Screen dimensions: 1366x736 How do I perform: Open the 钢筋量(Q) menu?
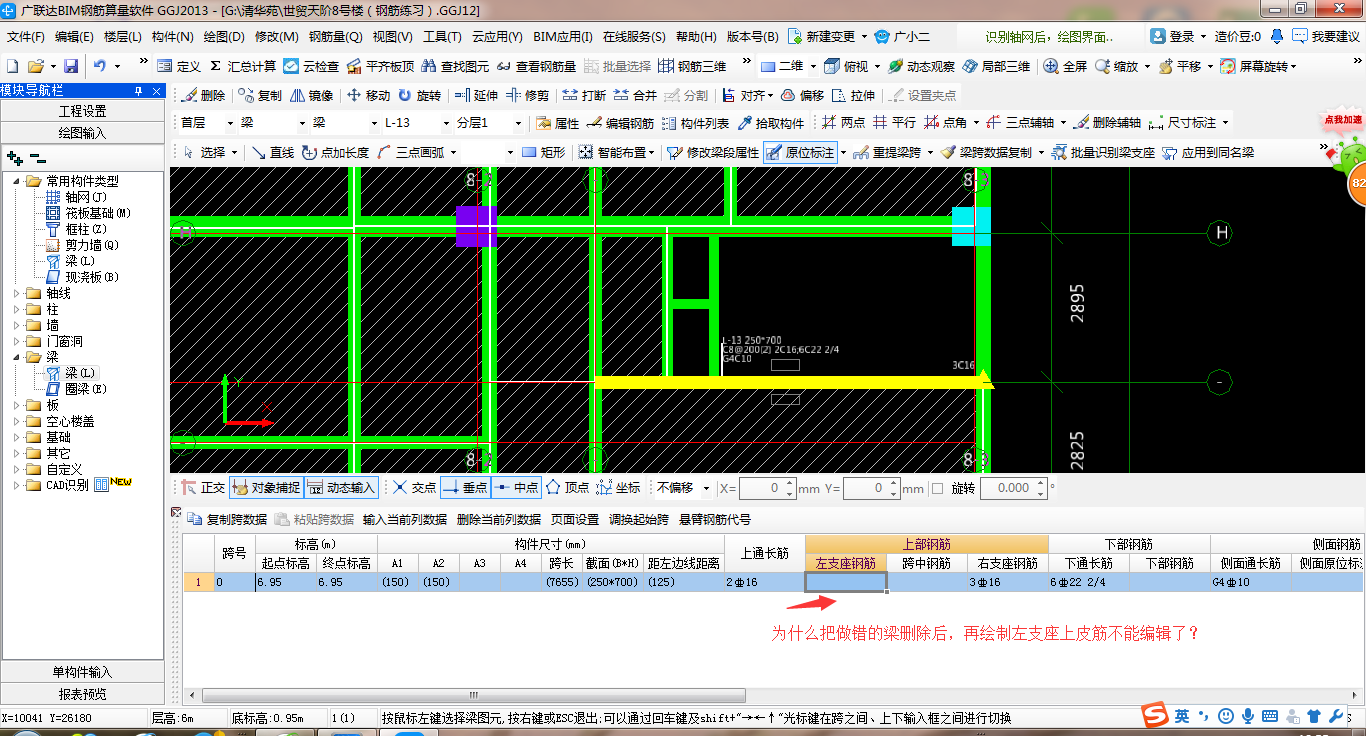click(x=335, y=37)
